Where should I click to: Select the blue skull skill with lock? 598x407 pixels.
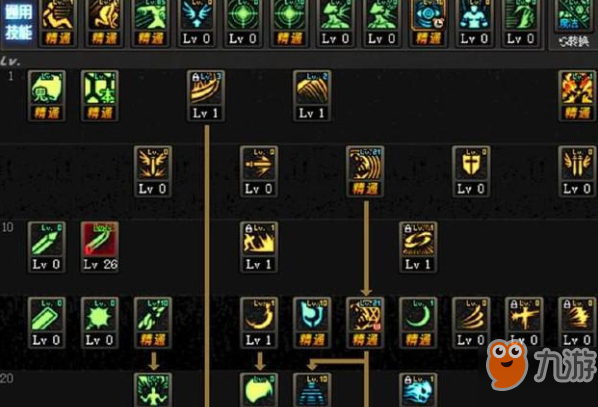coord(418,390)
